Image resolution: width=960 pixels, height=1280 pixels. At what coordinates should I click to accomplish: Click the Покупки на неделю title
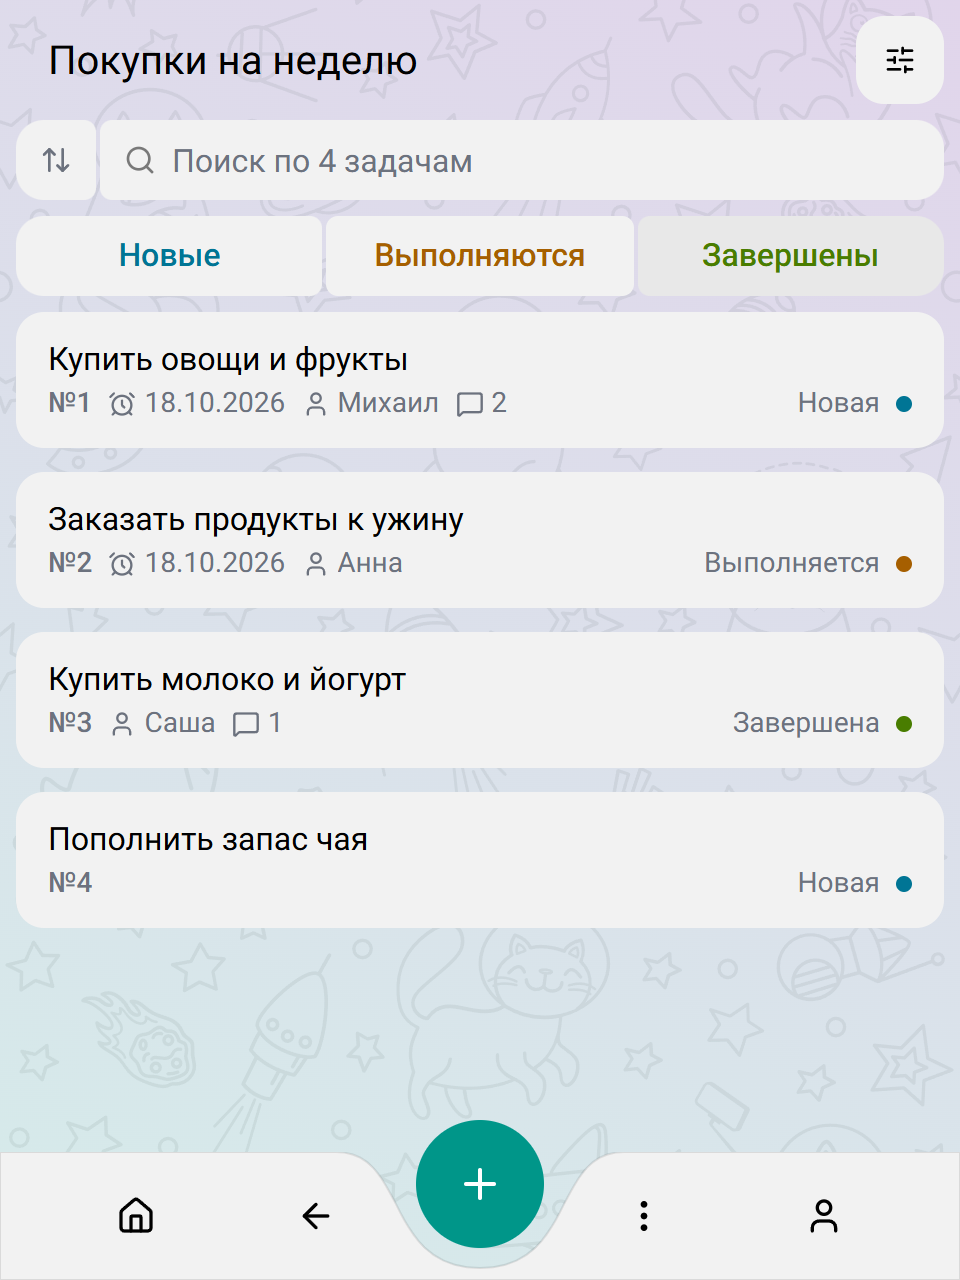click(233, 61)
